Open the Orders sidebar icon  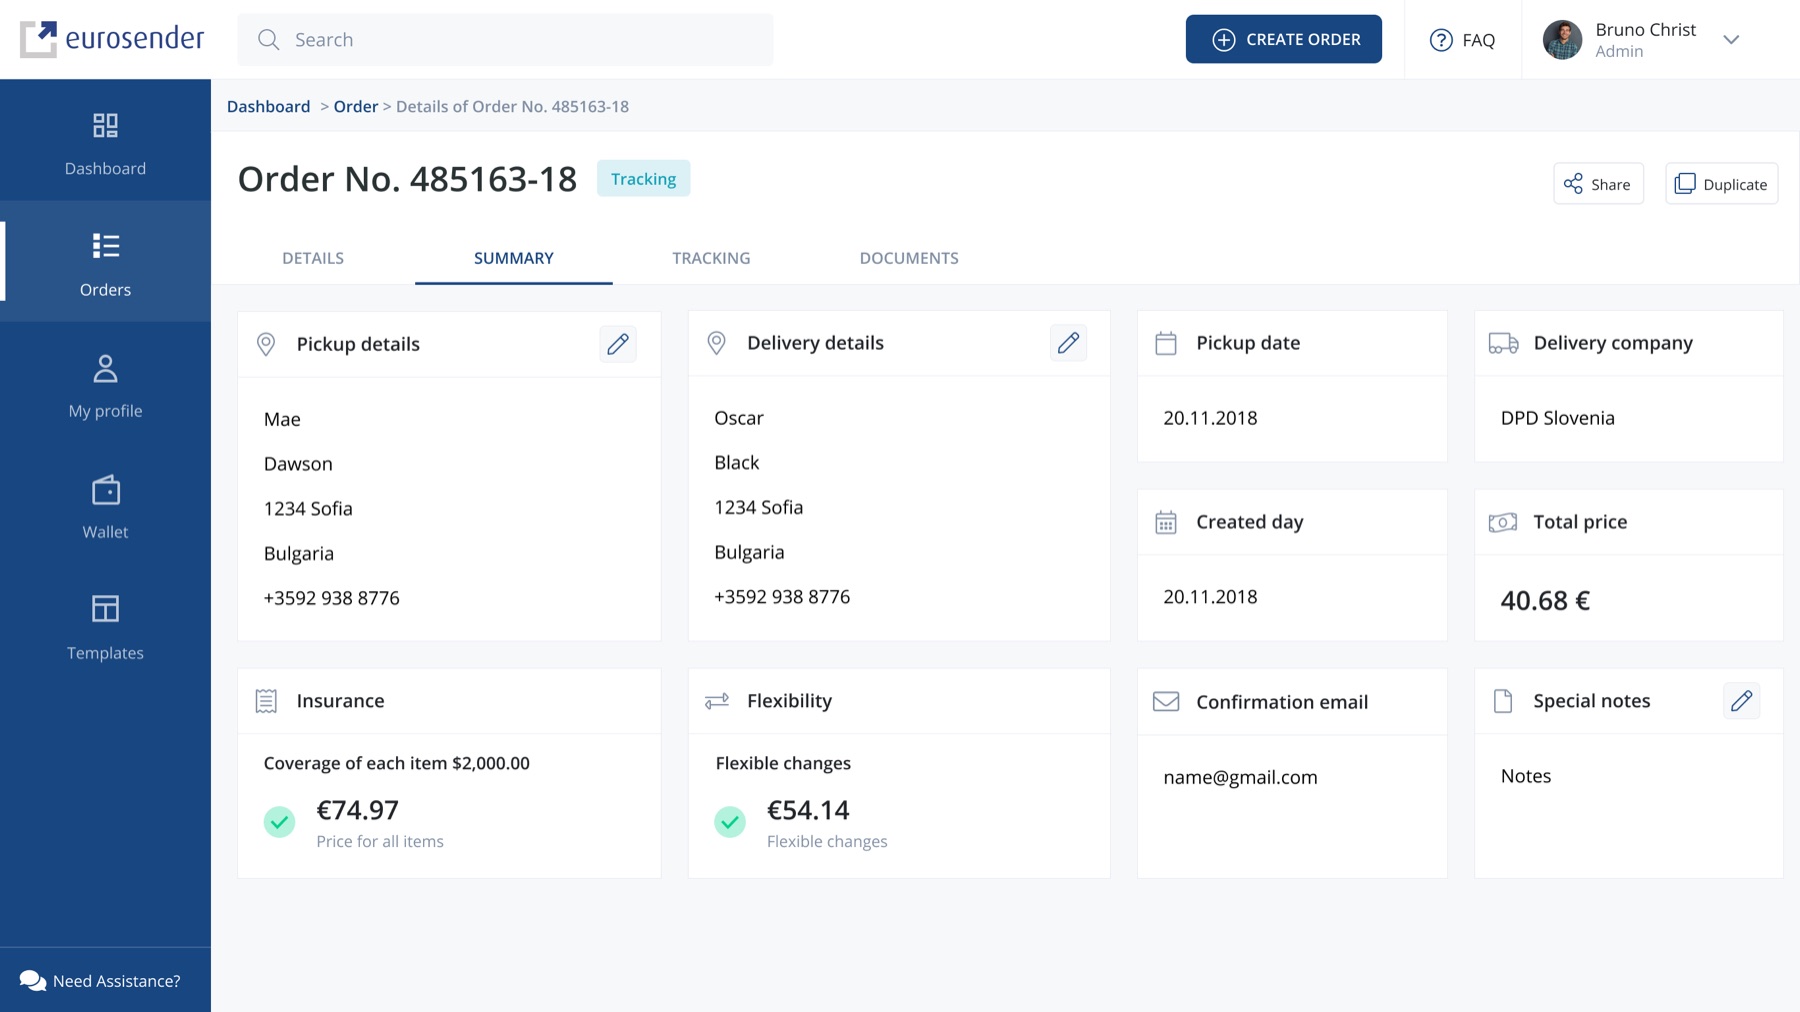[105, 246]
